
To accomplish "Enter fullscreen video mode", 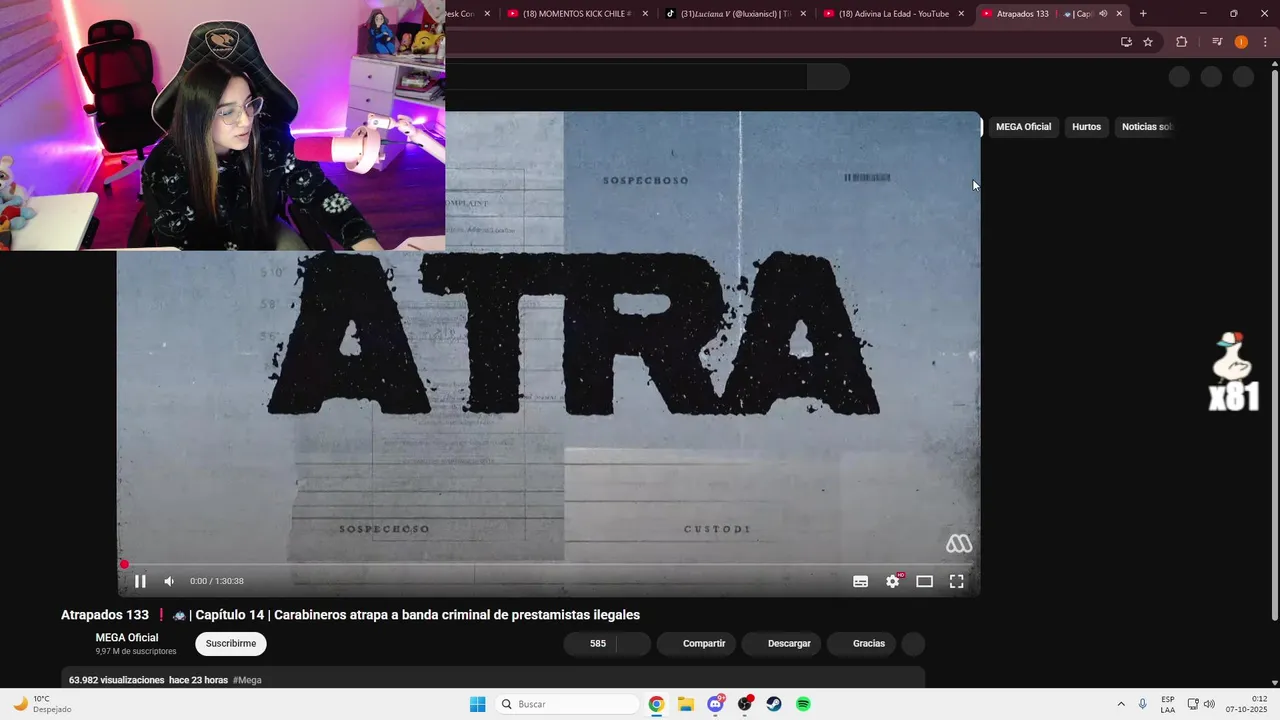I will click(x=957, y=581).
